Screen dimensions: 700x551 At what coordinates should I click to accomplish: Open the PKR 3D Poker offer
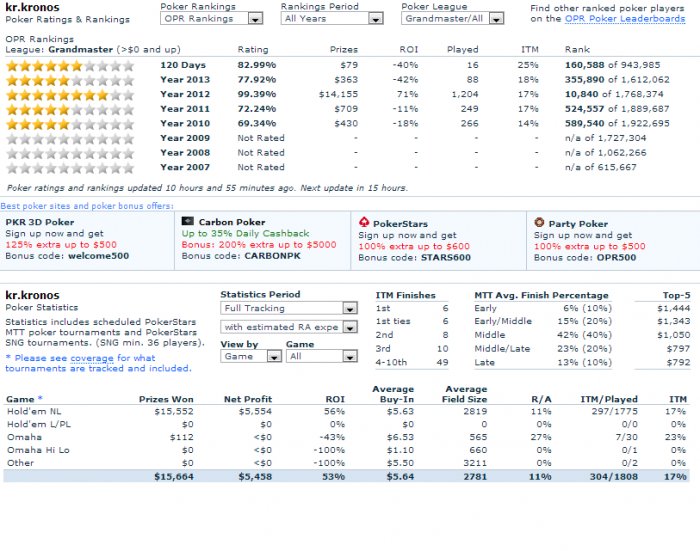[40, 222]
